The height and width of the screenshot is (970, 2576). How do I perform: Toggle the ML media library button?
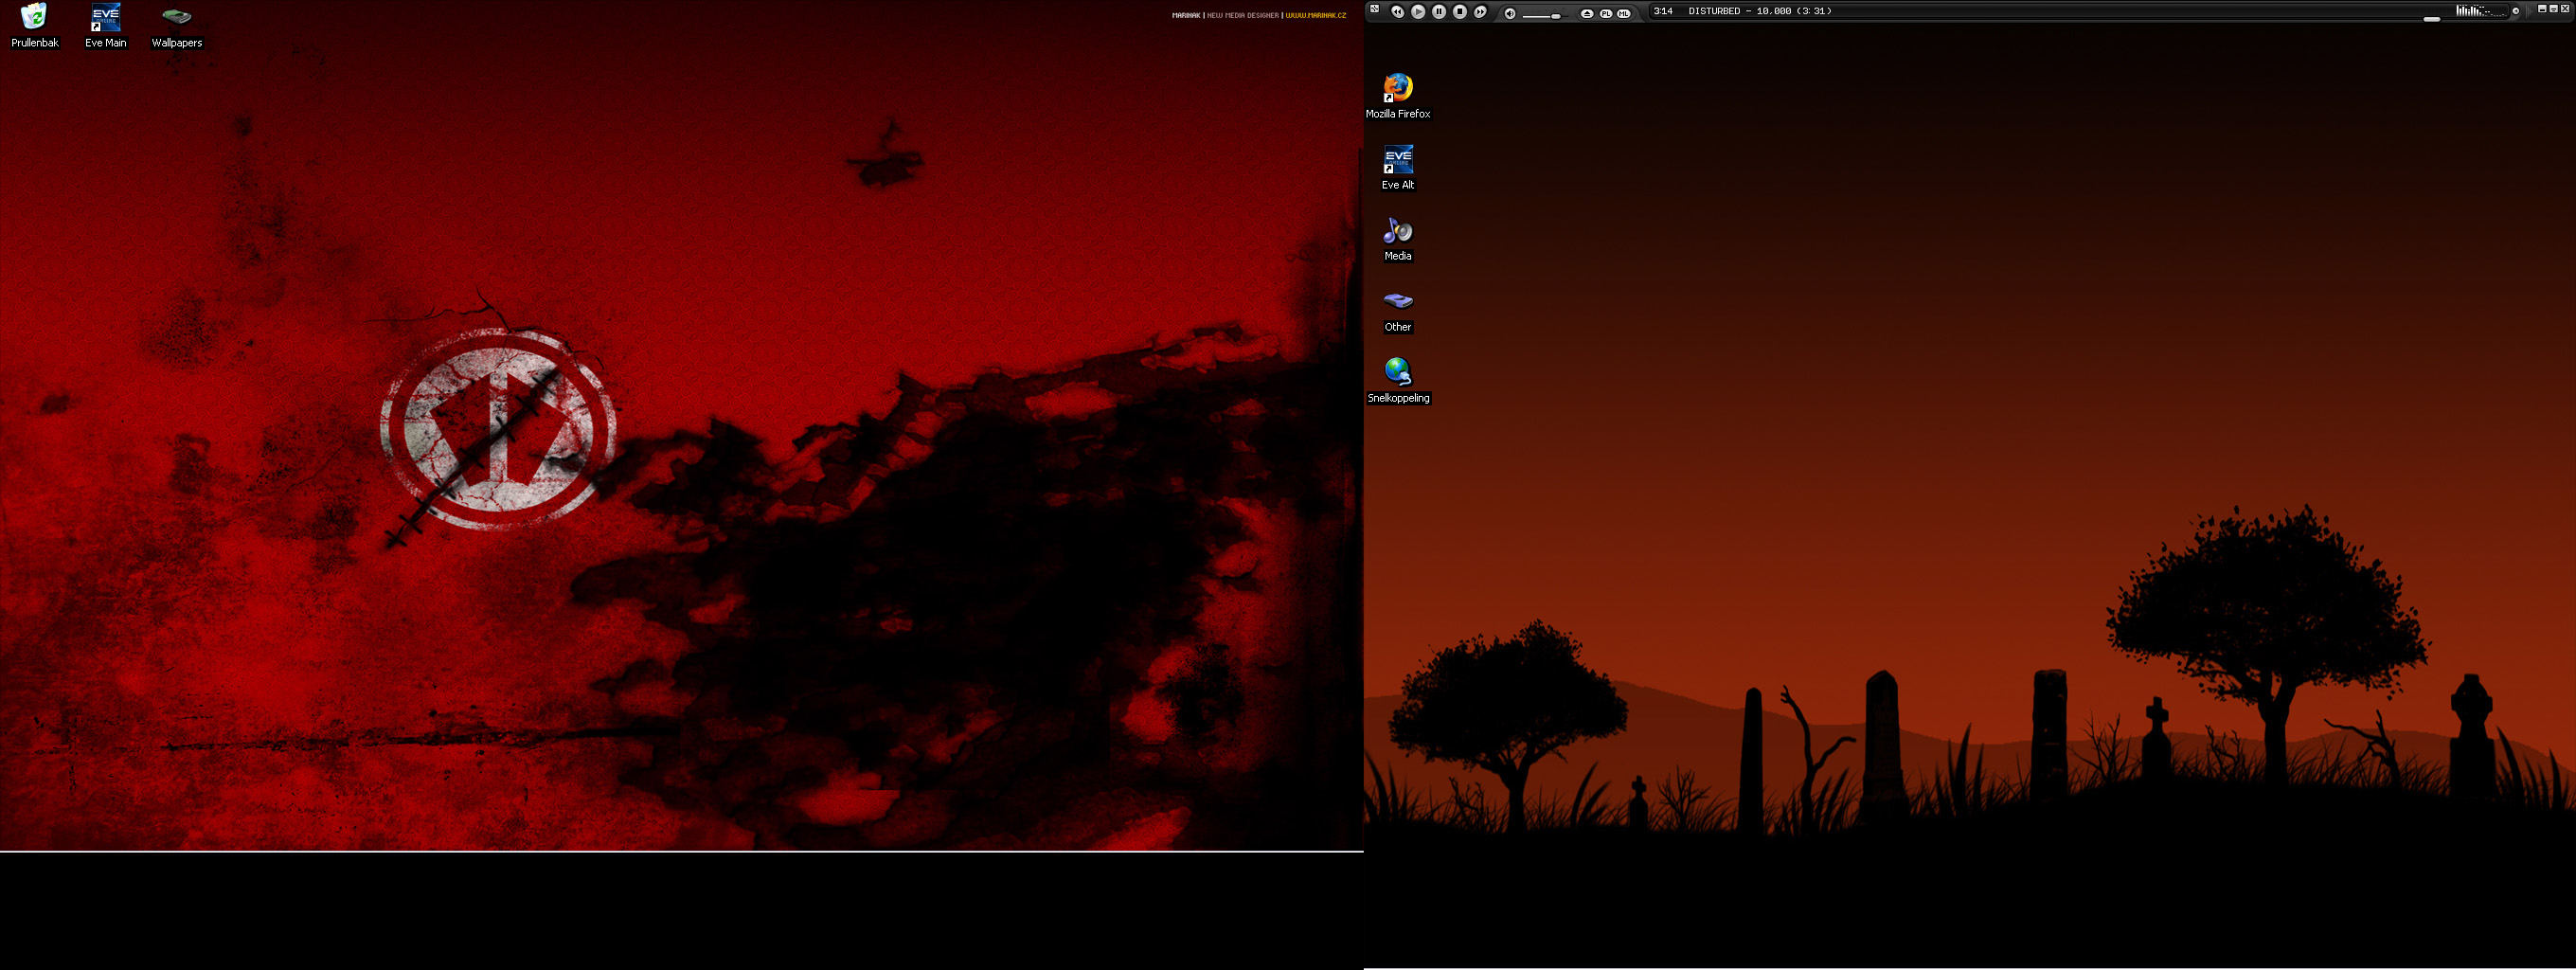coord(1624,13)
